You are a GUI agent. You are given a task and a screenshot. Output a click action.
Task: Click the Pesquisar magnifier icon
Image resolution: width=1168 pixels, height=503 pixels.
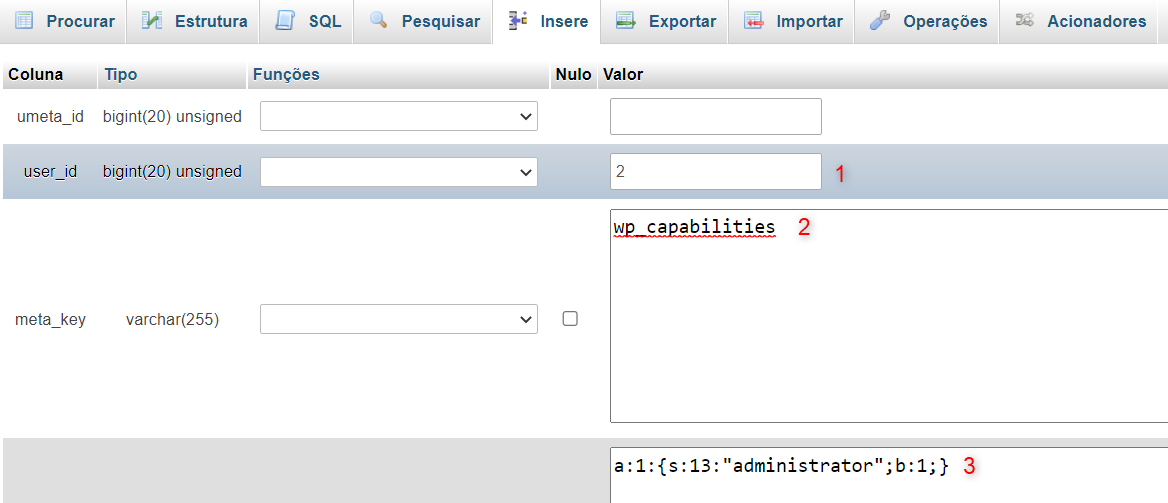pos(379,21)
